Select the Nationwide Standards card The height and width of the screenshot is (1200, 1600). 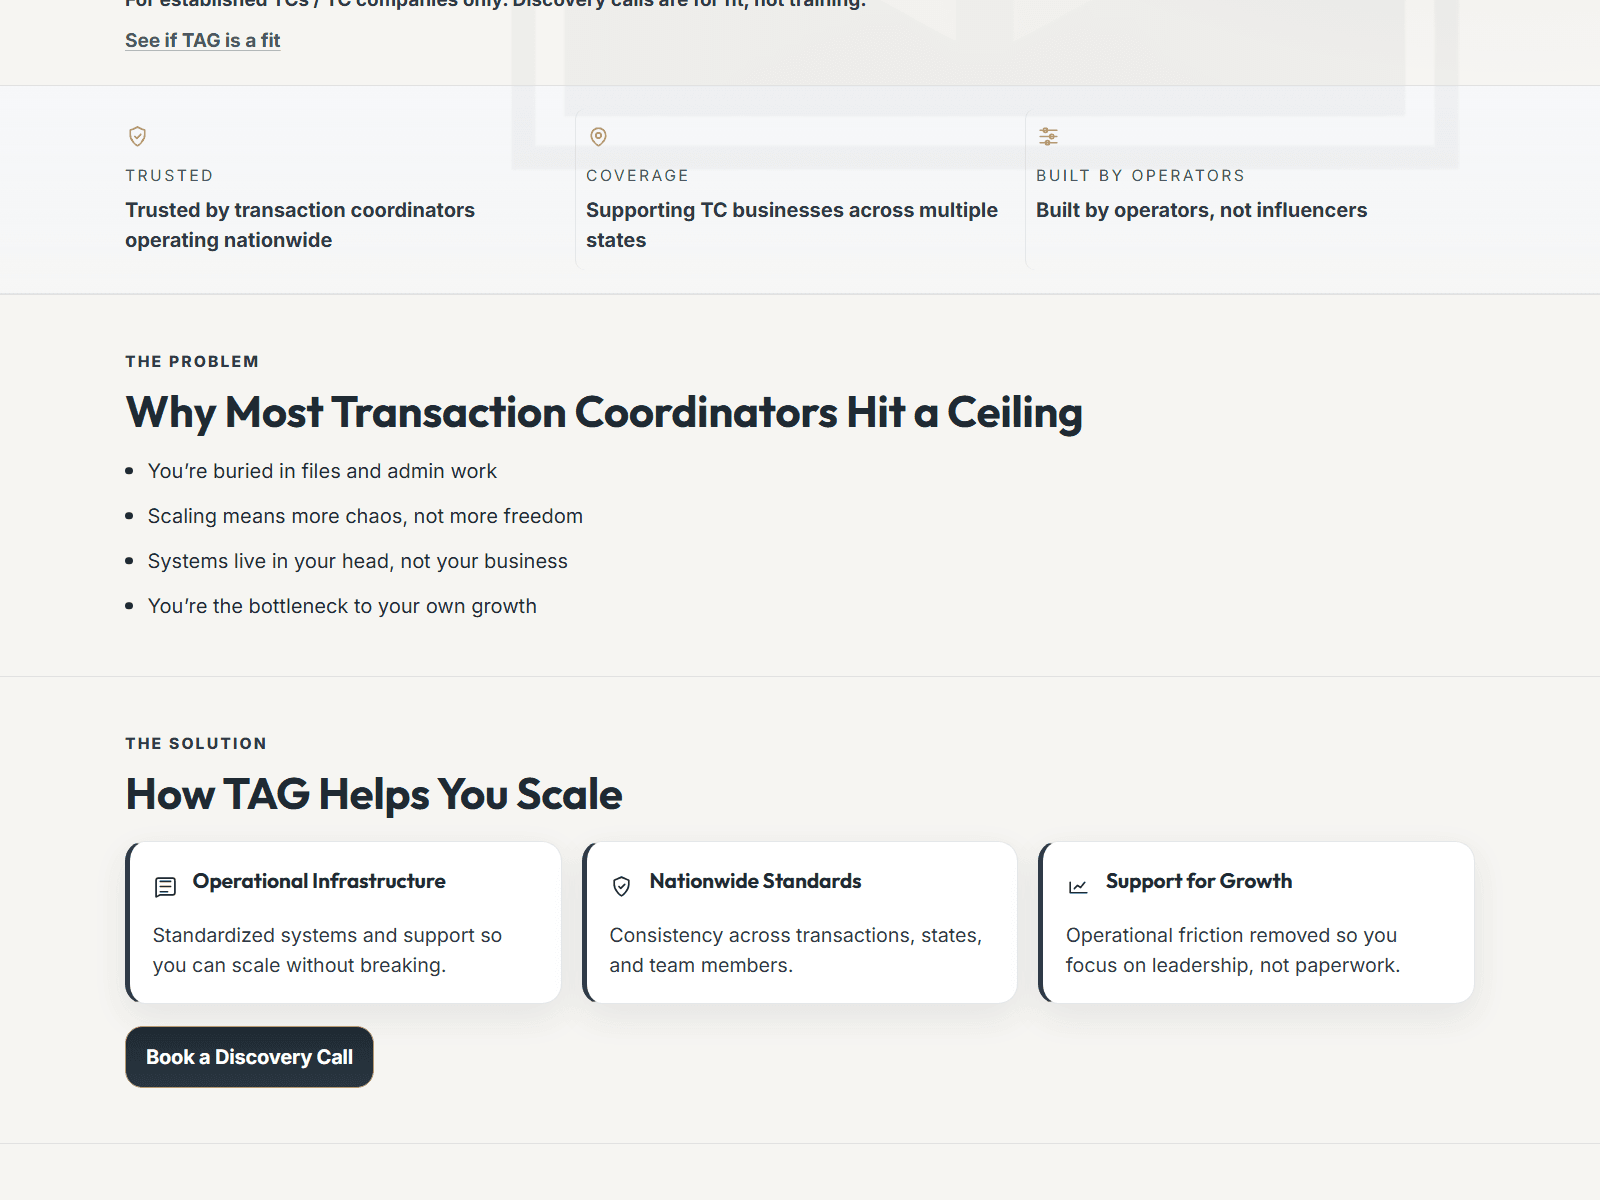(800, 922)
